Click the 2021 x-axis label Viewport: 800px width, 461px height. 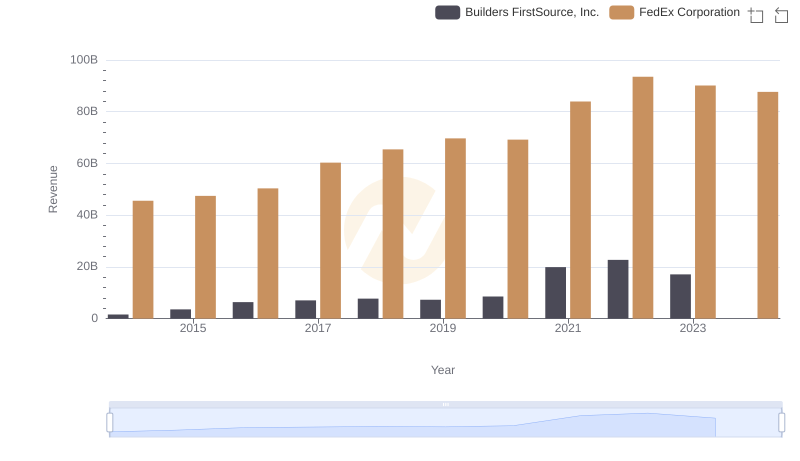click(x=568, y=328)
